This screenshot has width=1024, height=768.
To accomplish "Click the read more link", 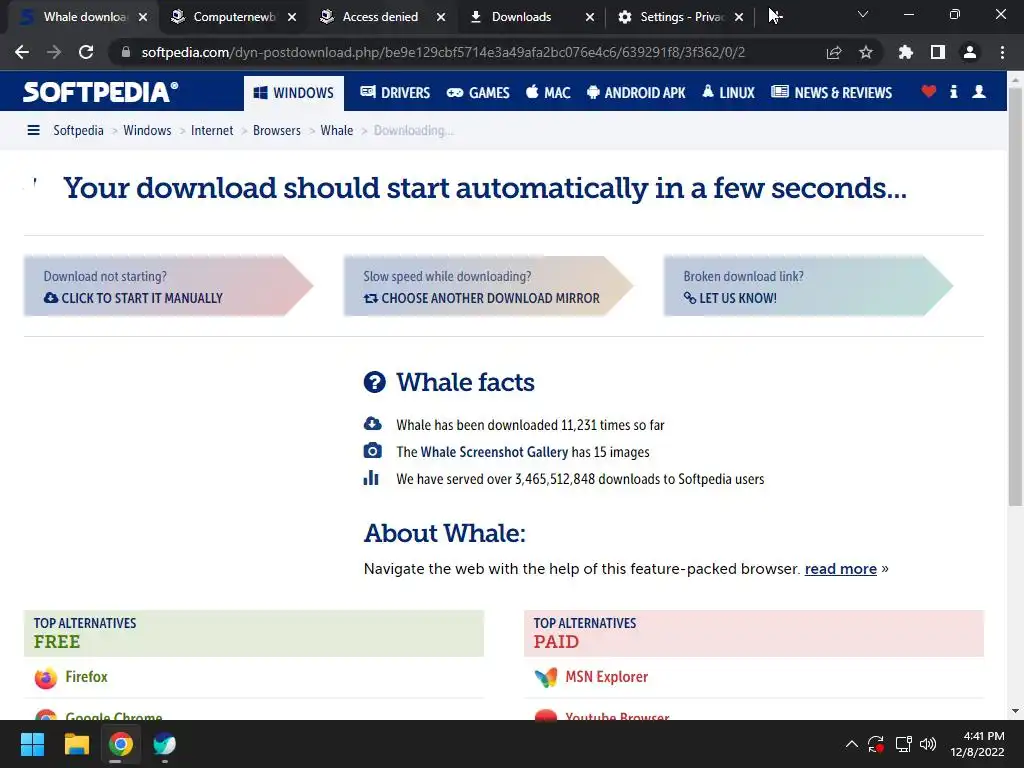I will 840,569.
